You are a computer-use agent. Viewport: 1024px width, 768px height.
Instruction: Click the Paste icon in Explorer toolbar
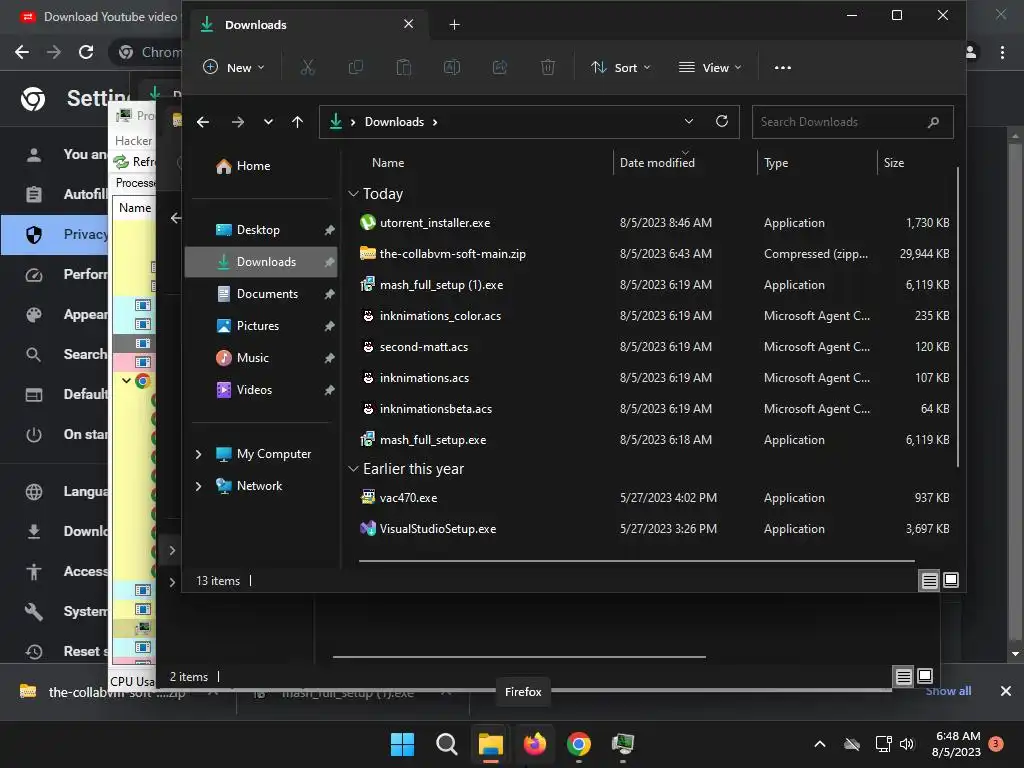(404, 67)
